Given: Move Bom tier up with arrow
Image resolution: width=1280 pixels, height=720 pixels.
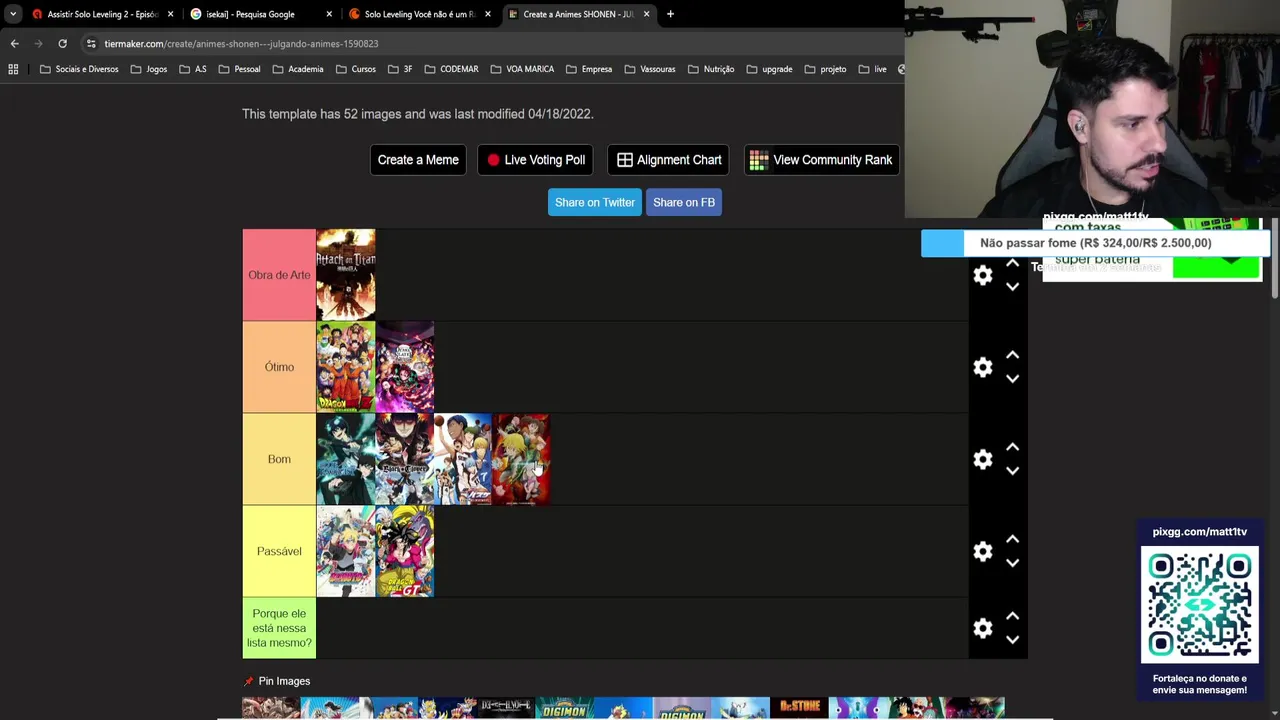Looking at the screenshot, I should click(x=1012, y=447).
